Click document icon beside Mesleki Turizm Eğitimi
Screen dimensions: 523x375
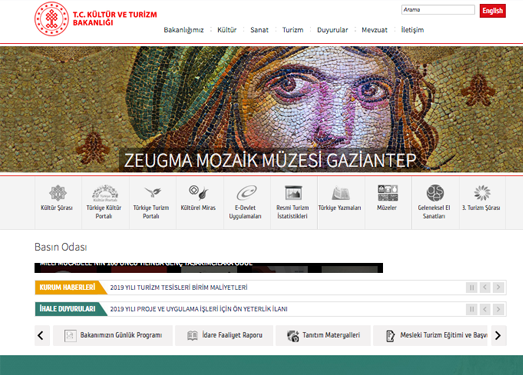[390, 336]
